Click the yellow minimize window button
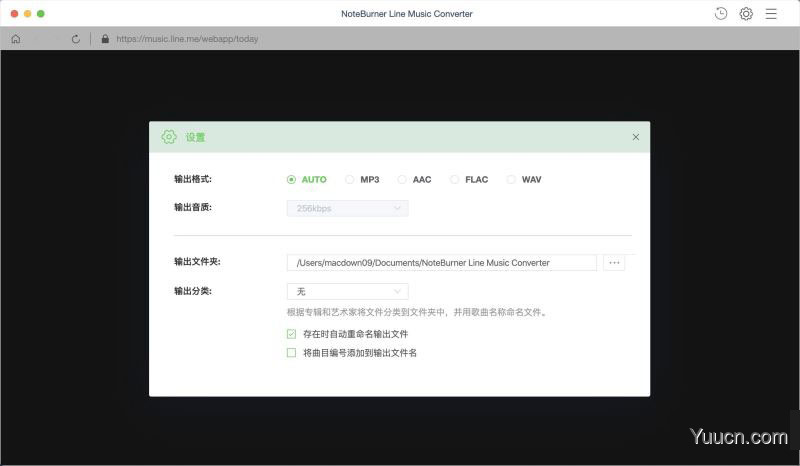Viewport: 800px width, 466px height. tap(28, 14)
